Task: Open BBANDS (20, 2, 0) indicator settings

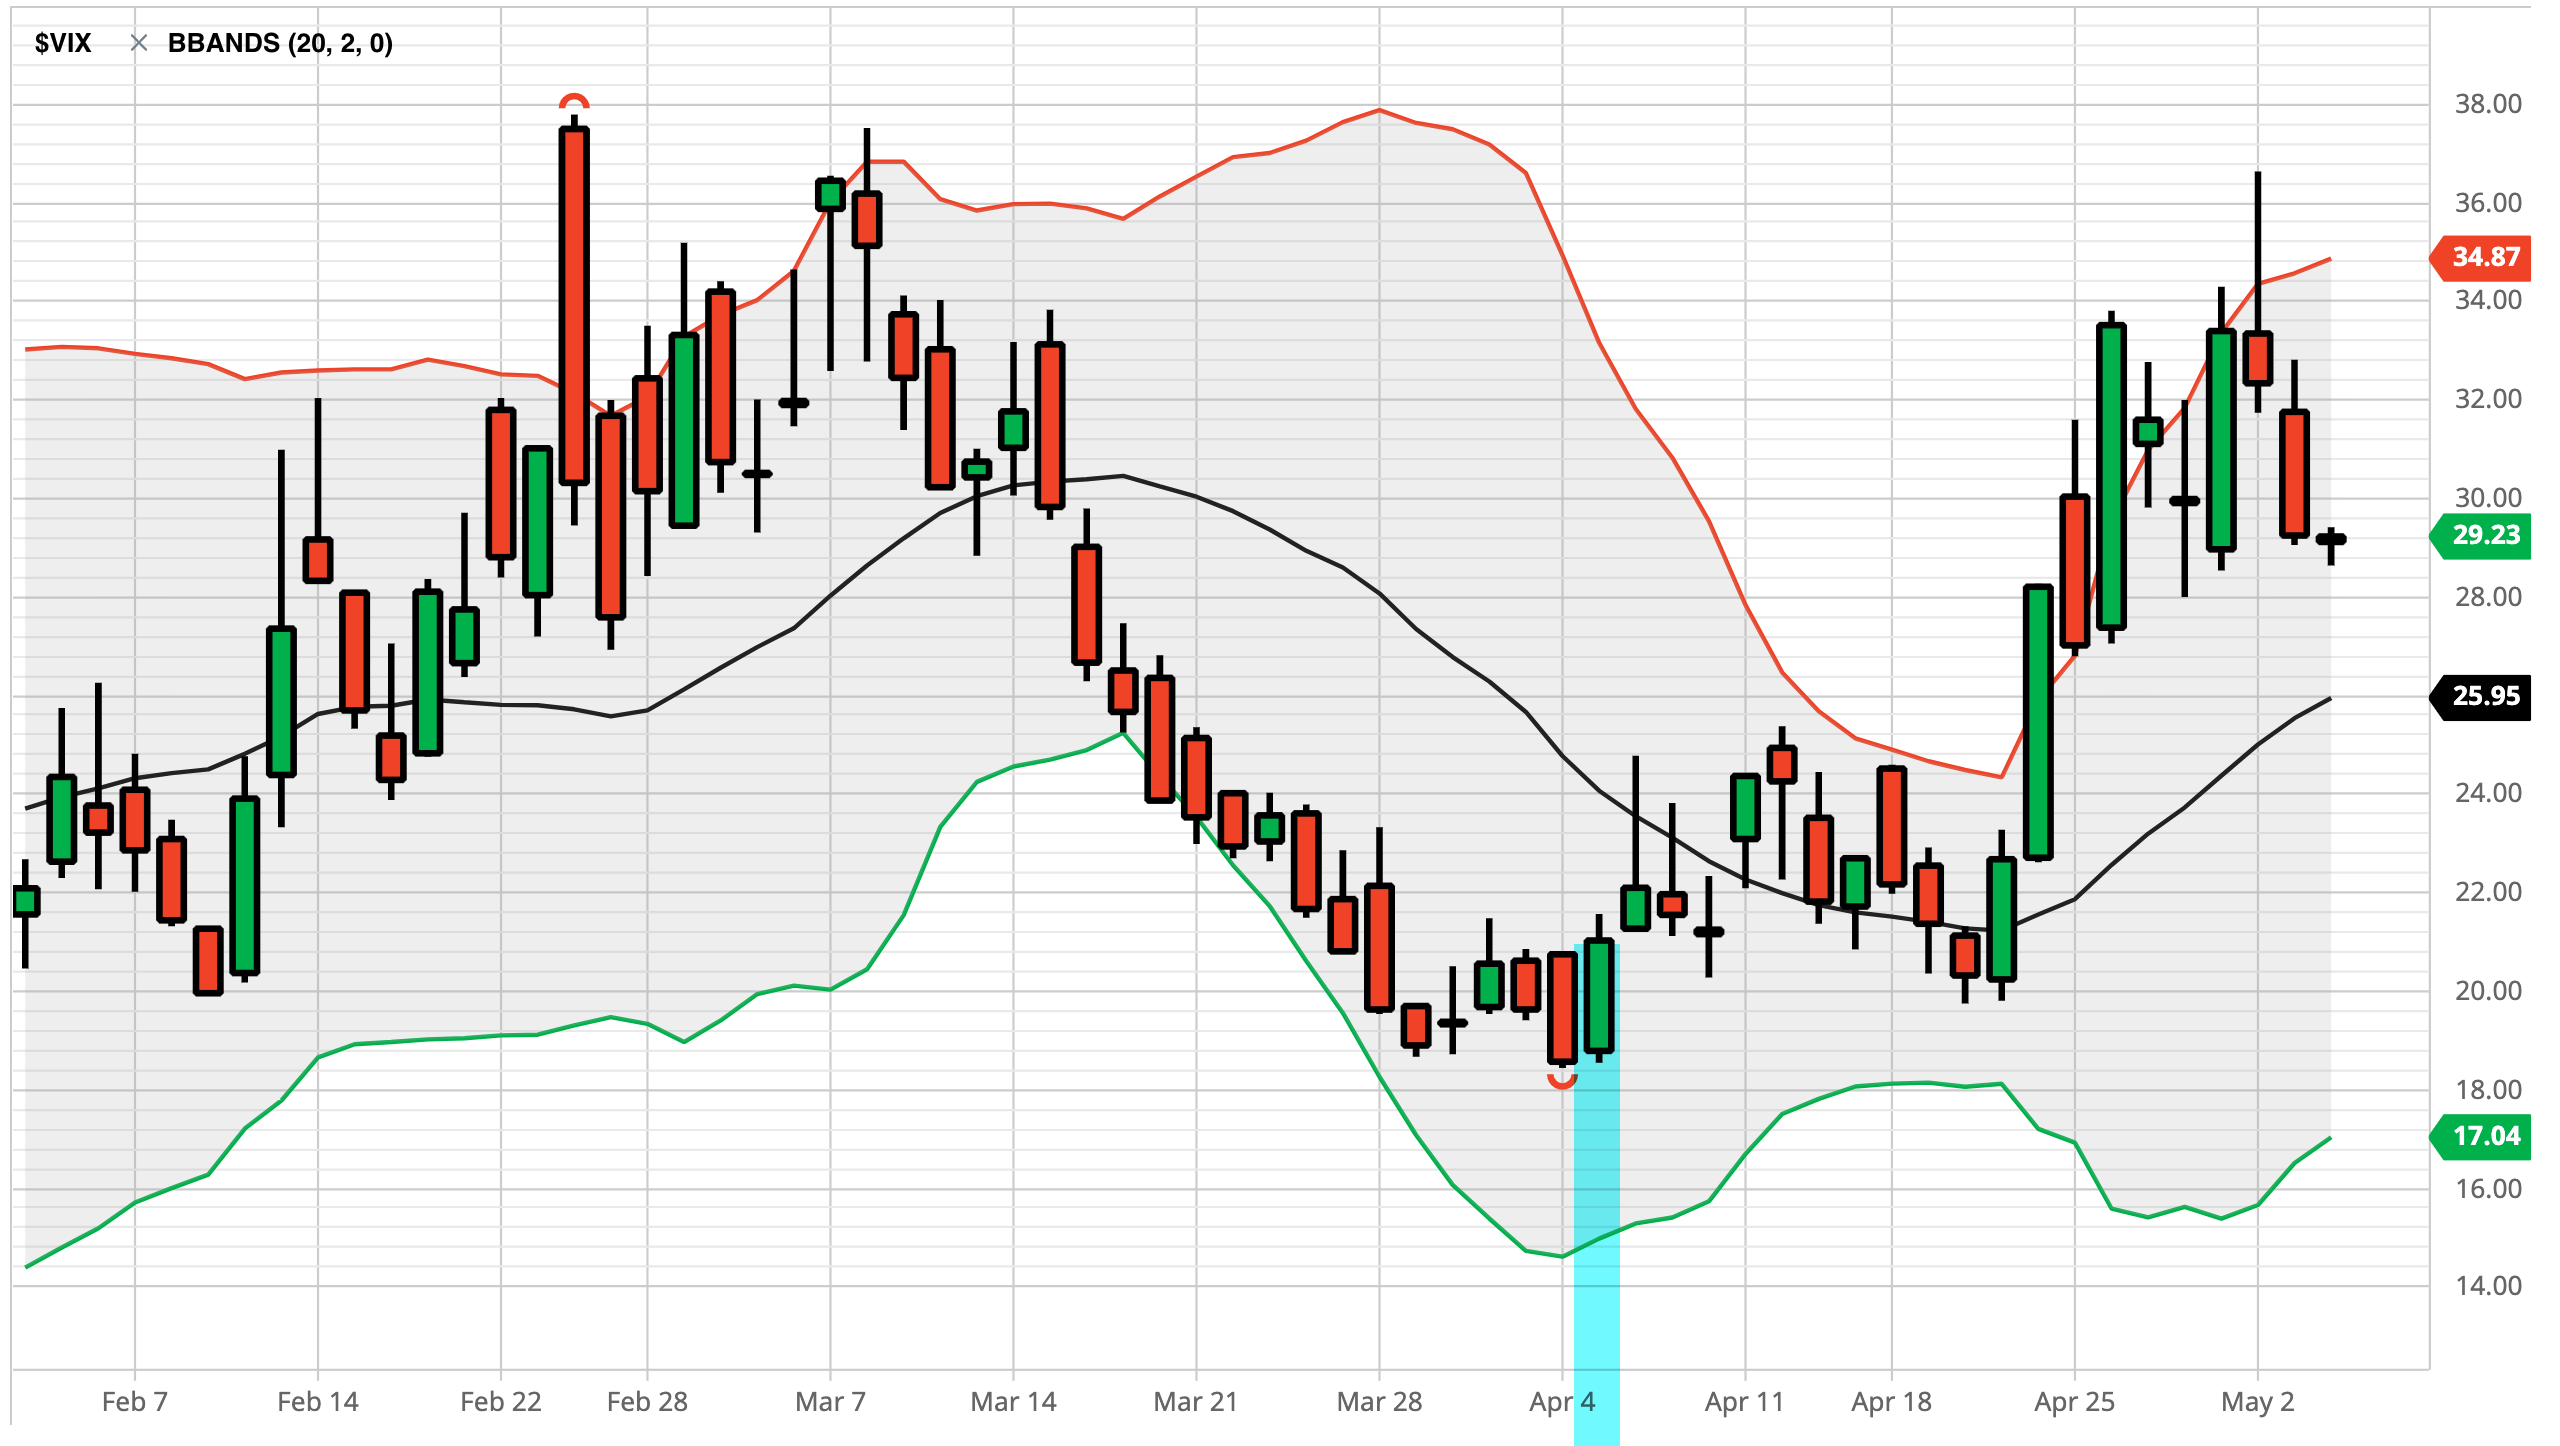Action: pos(280,43)
